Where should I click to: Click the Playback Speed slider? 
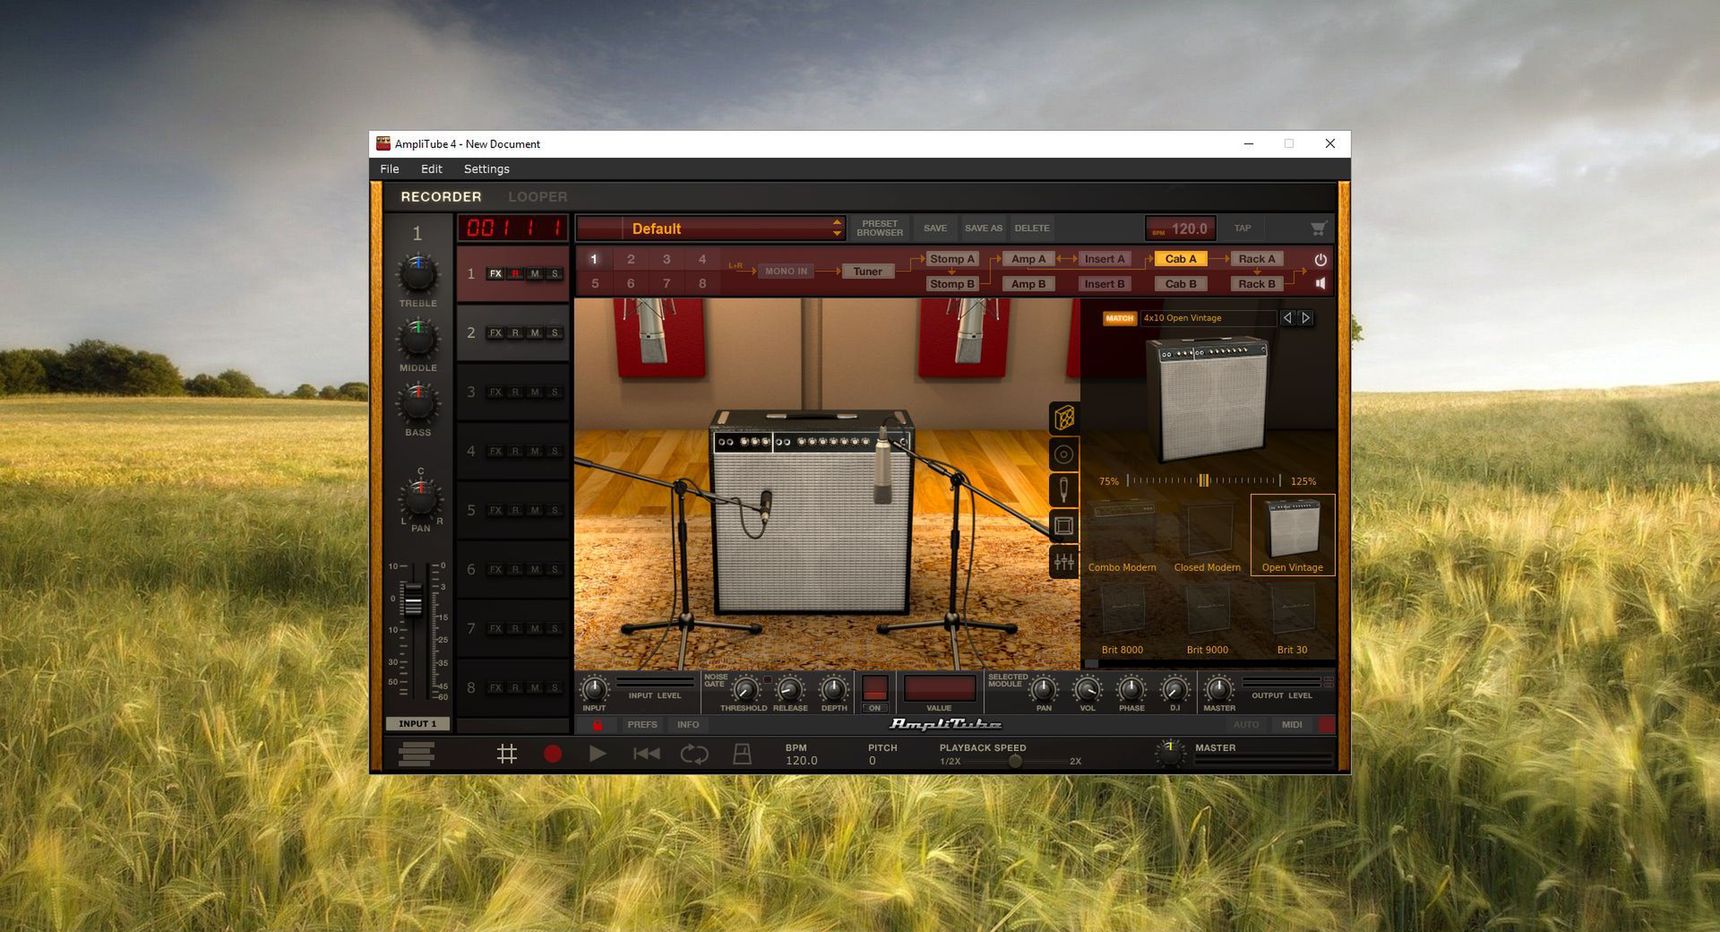[1015, 761]
